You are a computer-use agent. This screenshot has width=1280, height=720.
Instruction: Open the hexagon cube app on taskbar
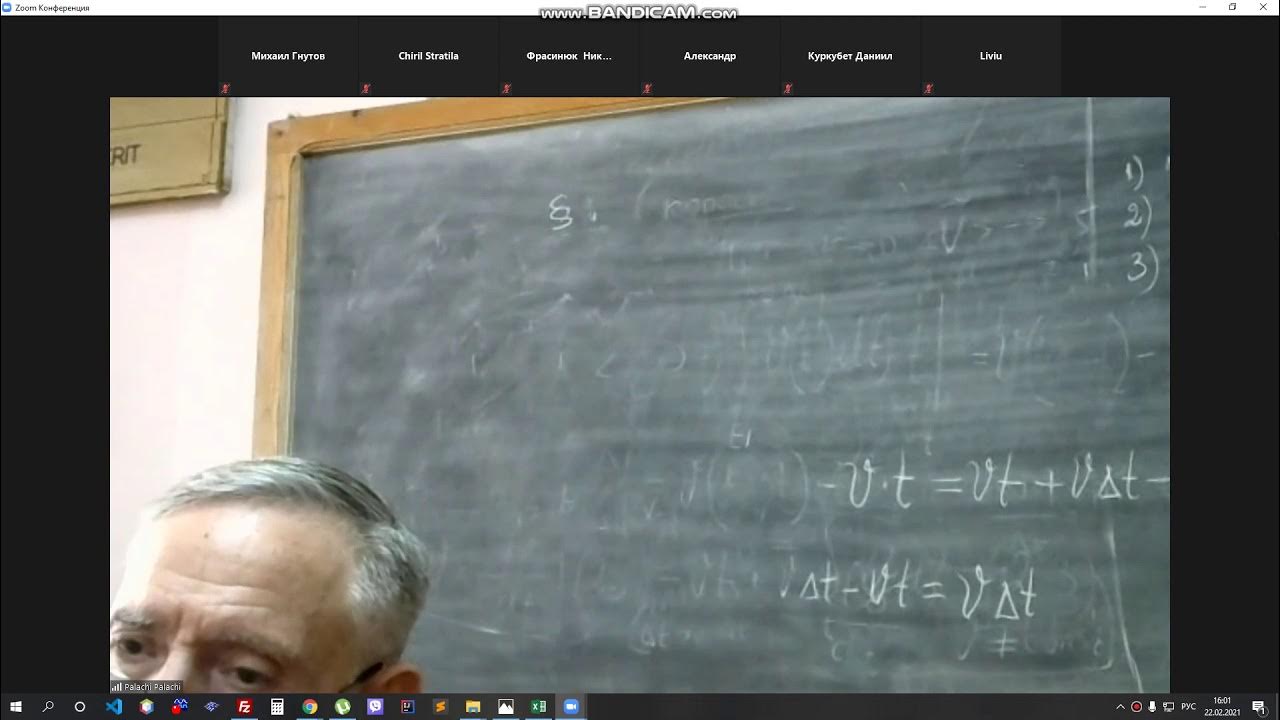coord(147,707)
